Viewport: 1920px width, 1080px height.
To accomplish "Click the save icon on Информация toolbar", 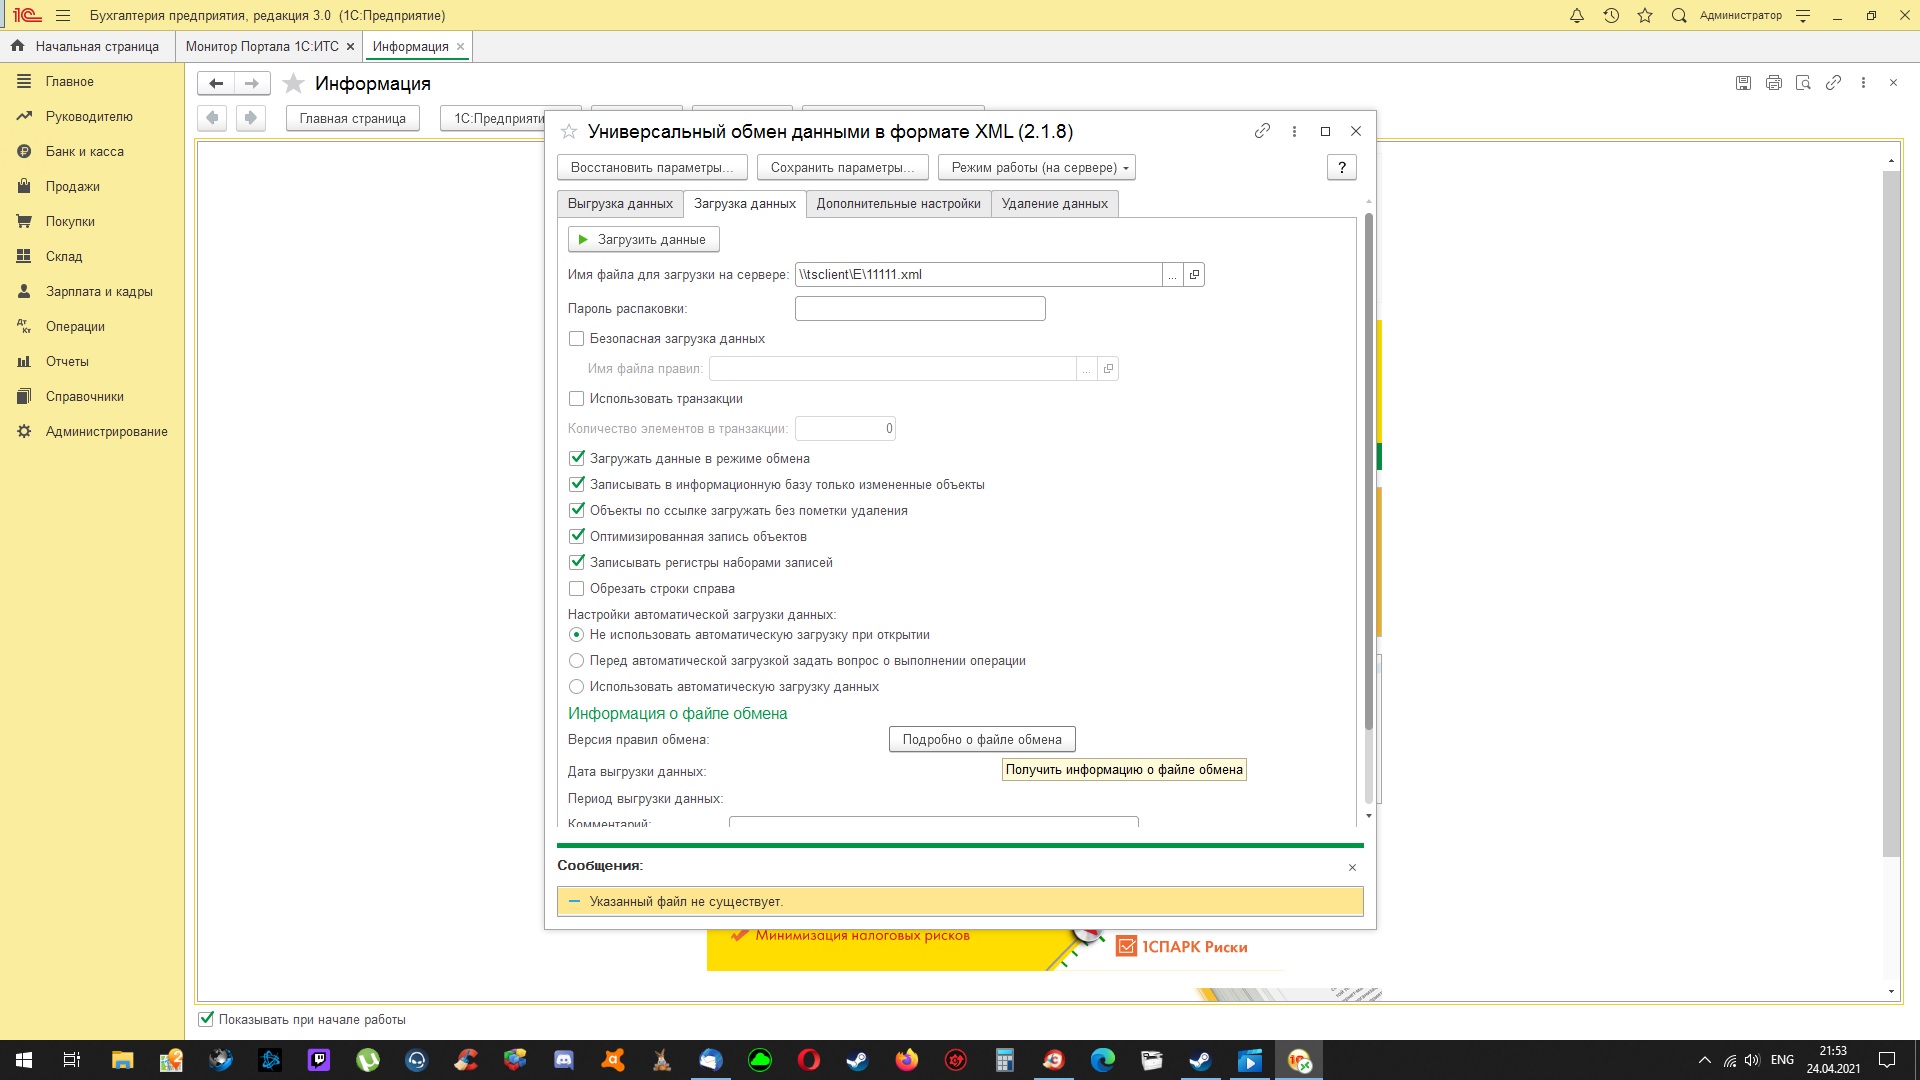I will tap(1743, 83).
